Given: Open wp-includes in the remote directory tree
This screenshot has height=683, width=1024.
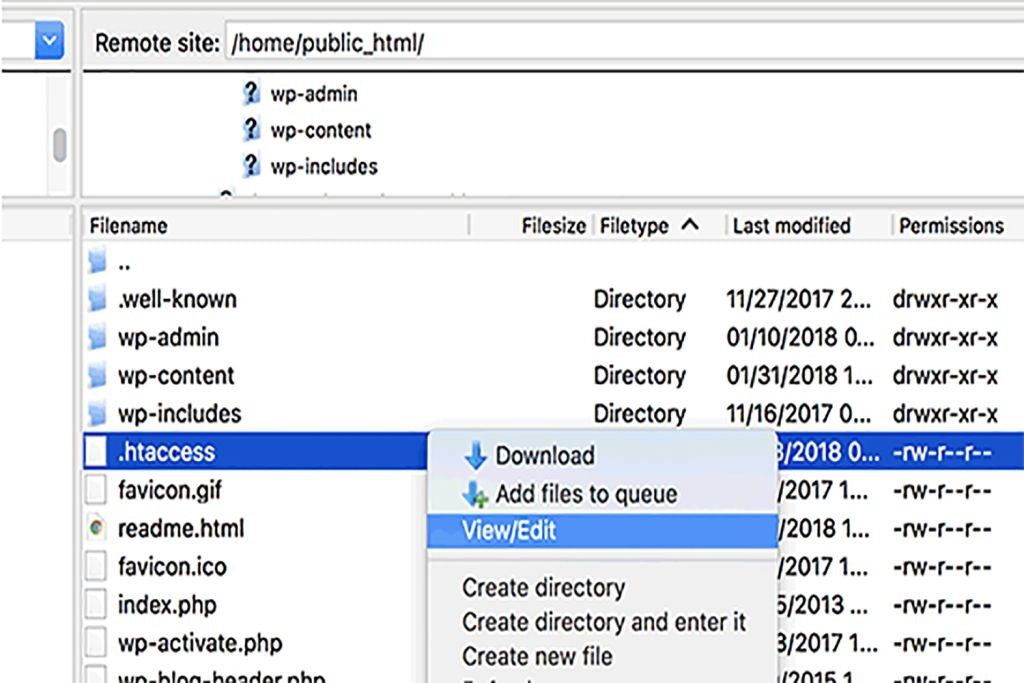Looking at the screenshot, I should tap(324, 167).
